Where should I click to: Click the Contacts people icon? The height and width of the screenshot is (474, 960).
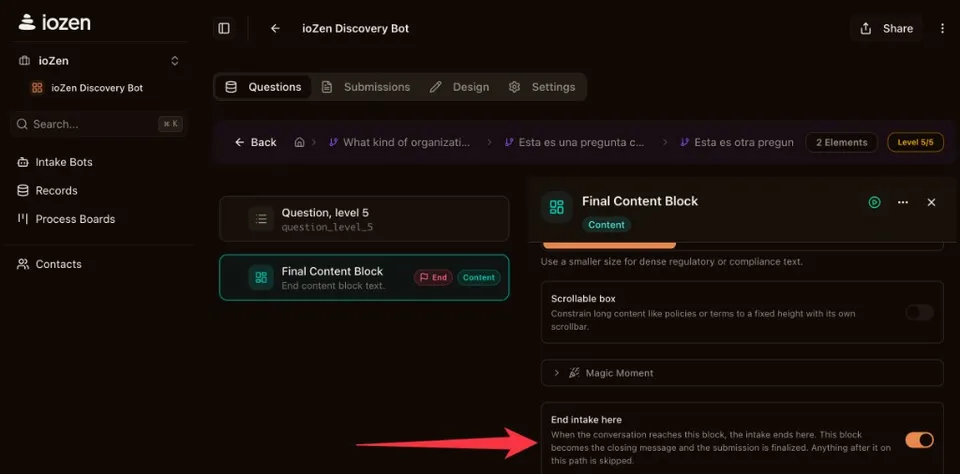click(23, 264)
